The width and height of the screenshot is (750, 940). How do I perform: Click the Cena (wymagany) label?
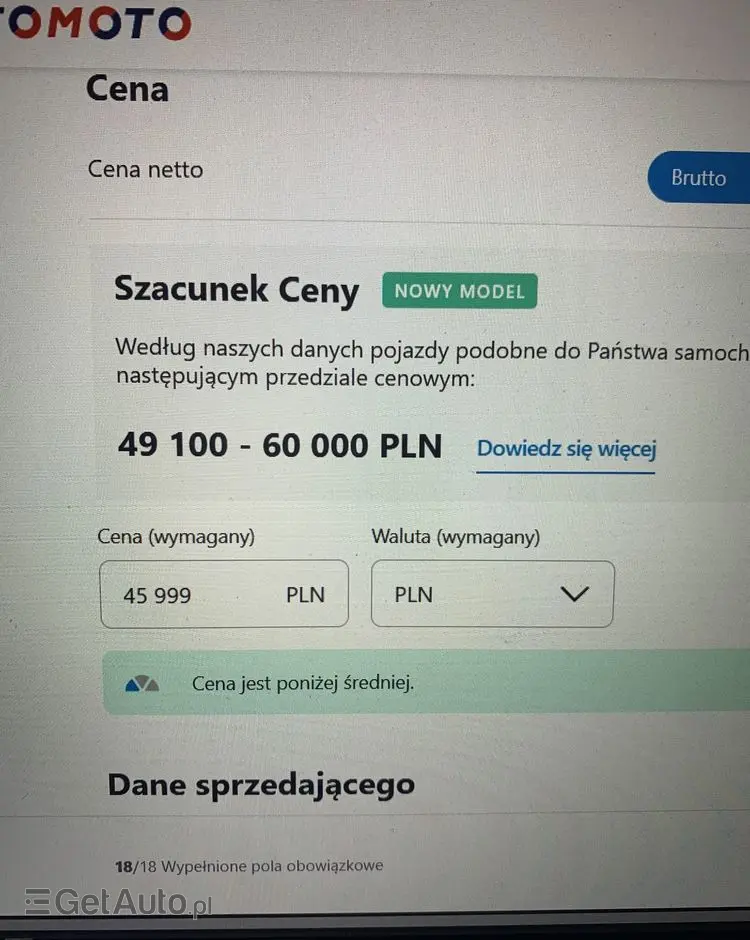176,536
